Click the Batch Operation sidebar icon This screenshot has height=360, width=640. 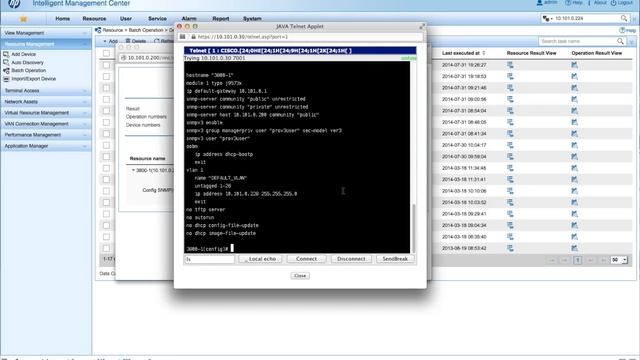6,71
